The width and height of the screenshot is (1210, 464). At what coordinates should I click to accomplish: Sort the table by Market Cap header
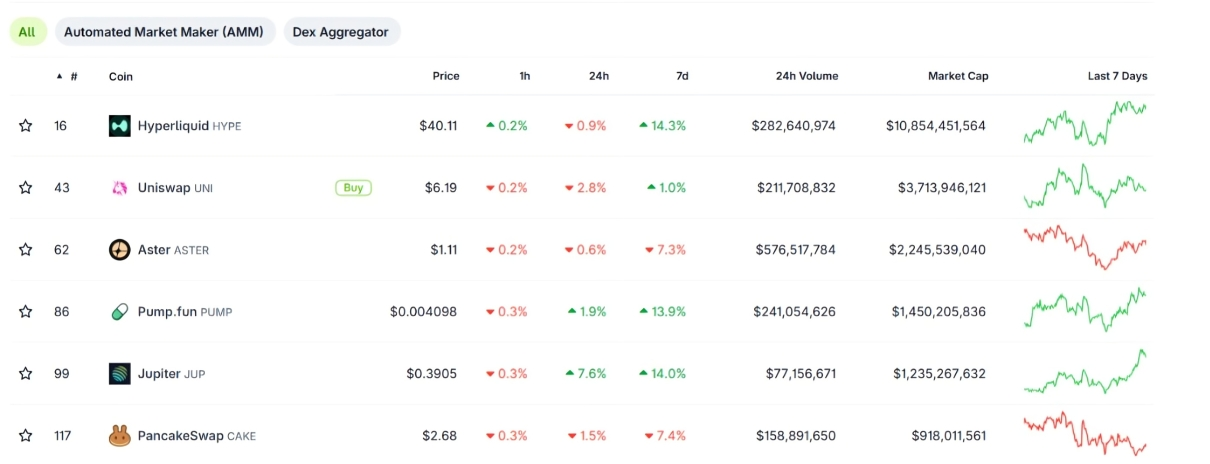[x=957, y=76]
